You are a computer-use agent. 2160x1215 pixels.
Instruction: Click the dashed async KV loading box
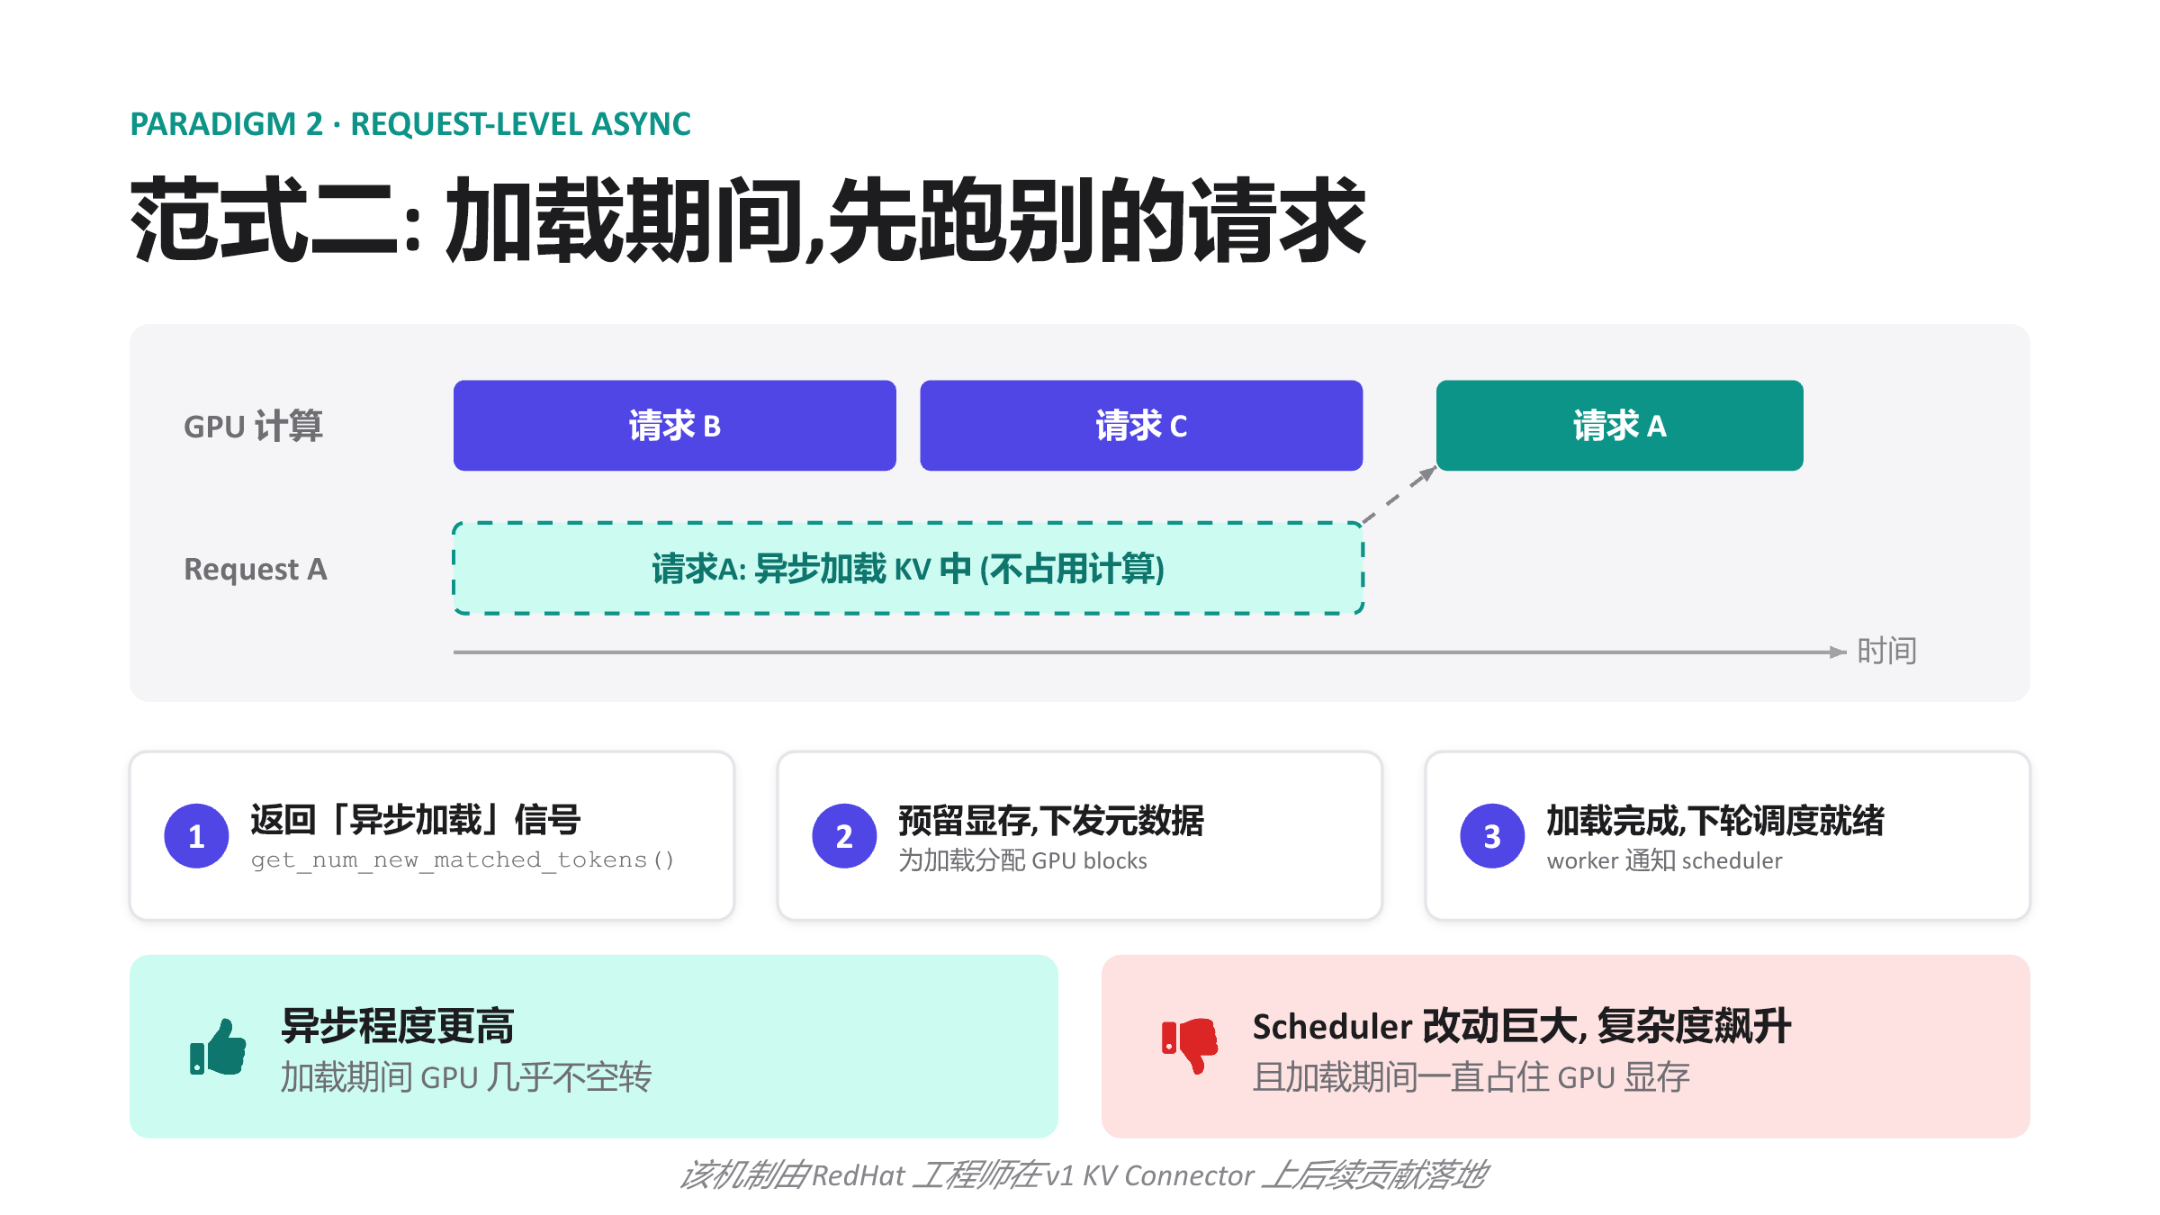click(x=908, y=568)
